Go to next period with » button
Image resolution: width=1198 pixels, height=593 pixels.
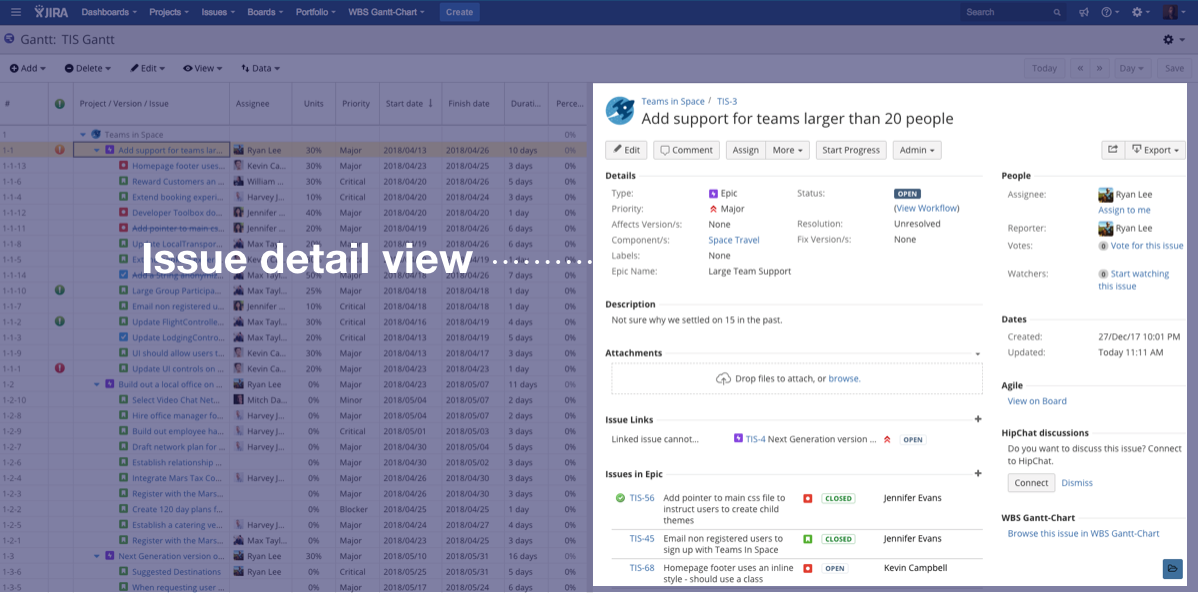(x=1099, y=68)
